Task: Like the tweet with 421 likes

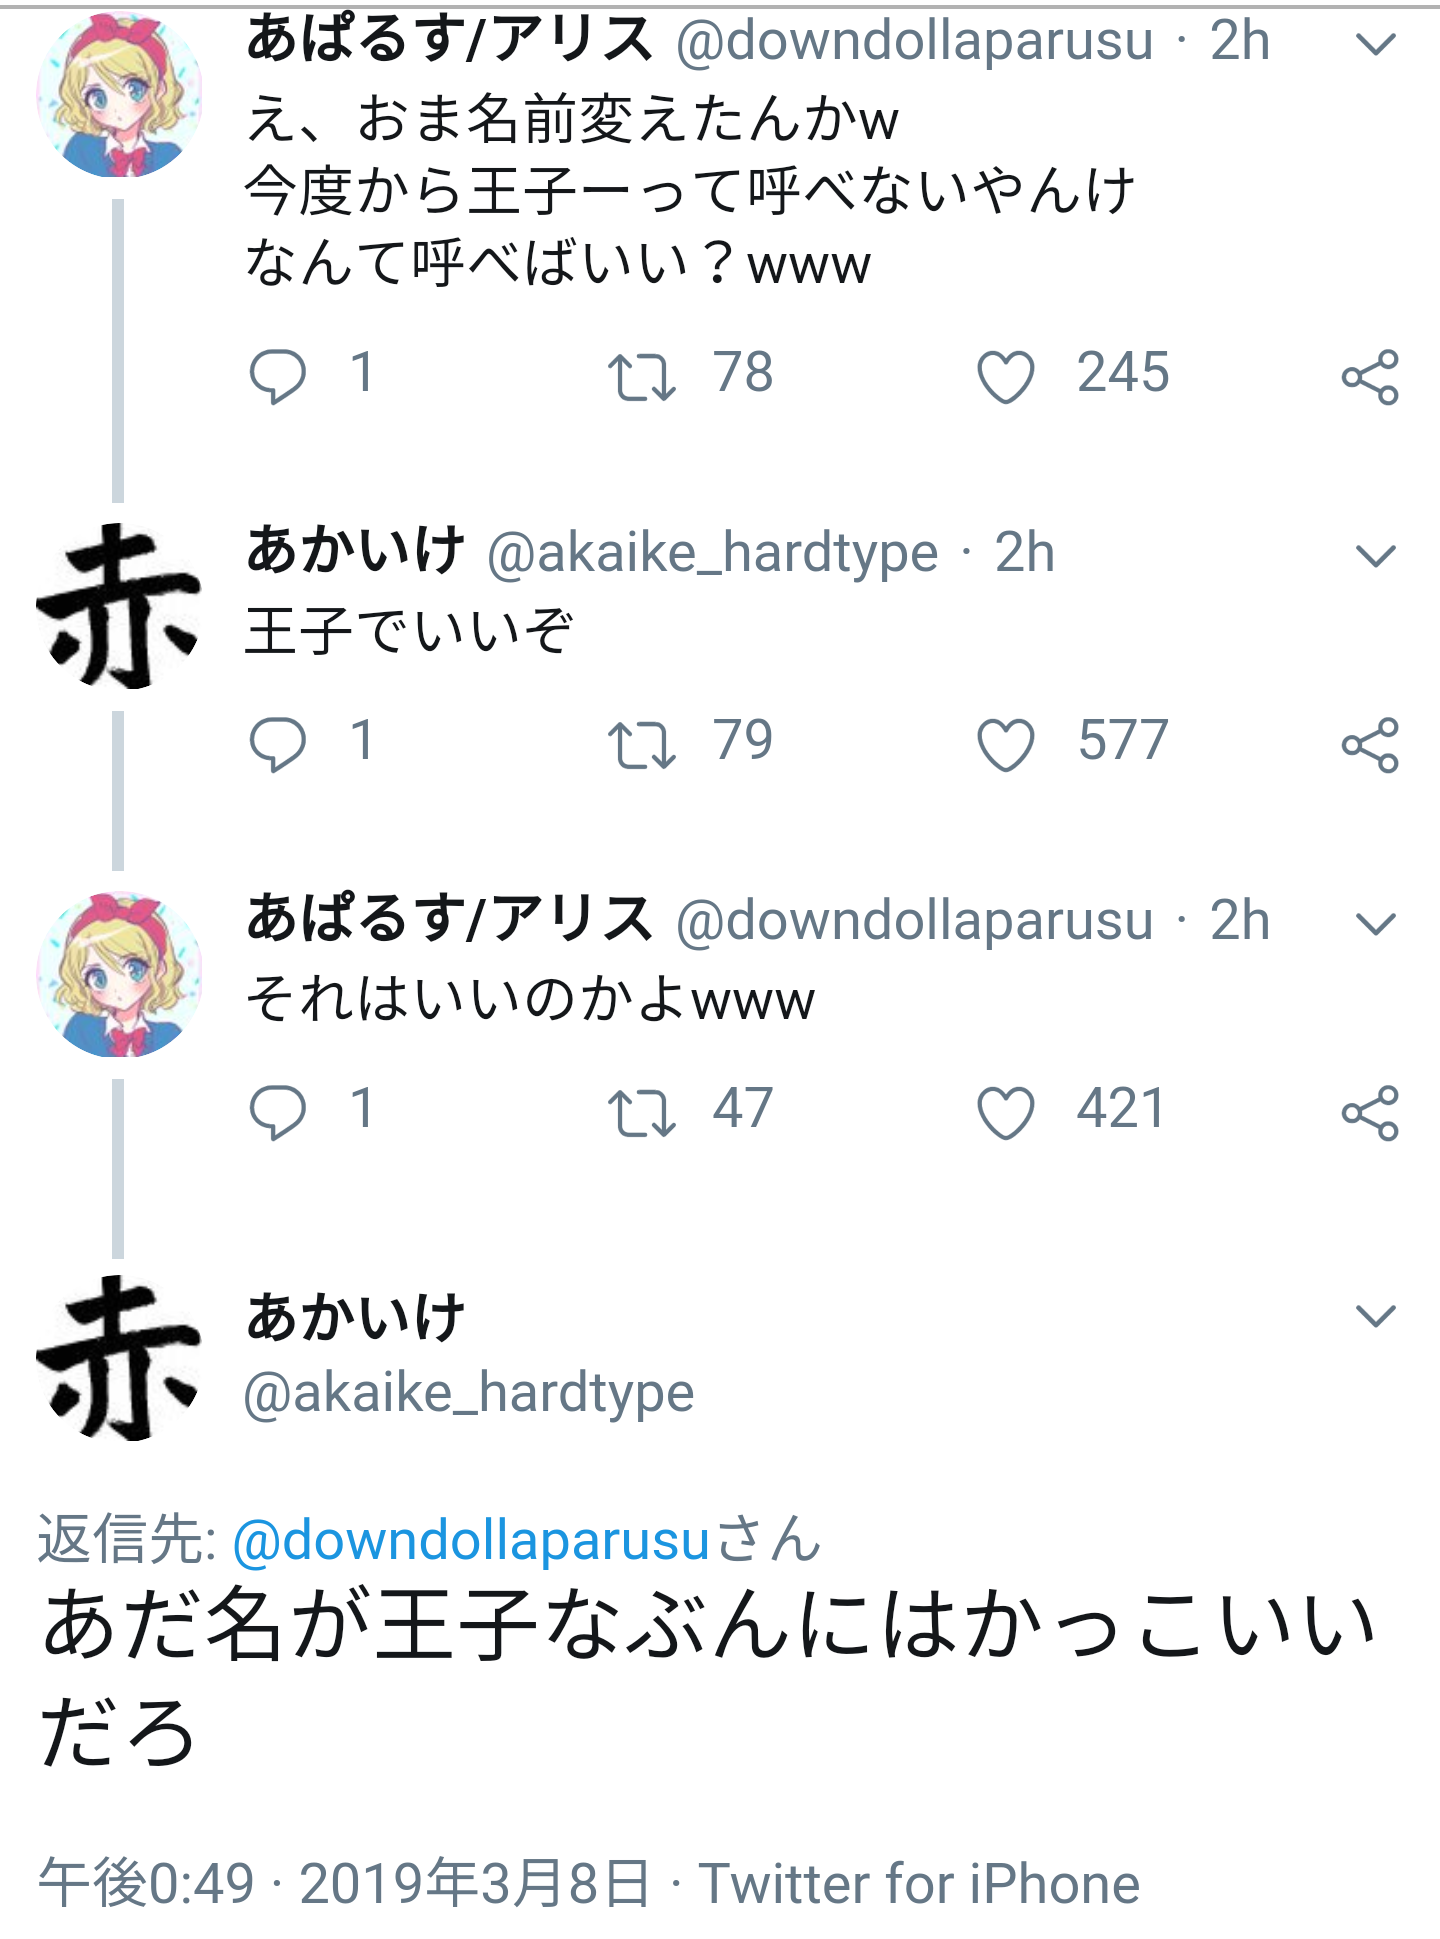Action: point(1005,1113)
